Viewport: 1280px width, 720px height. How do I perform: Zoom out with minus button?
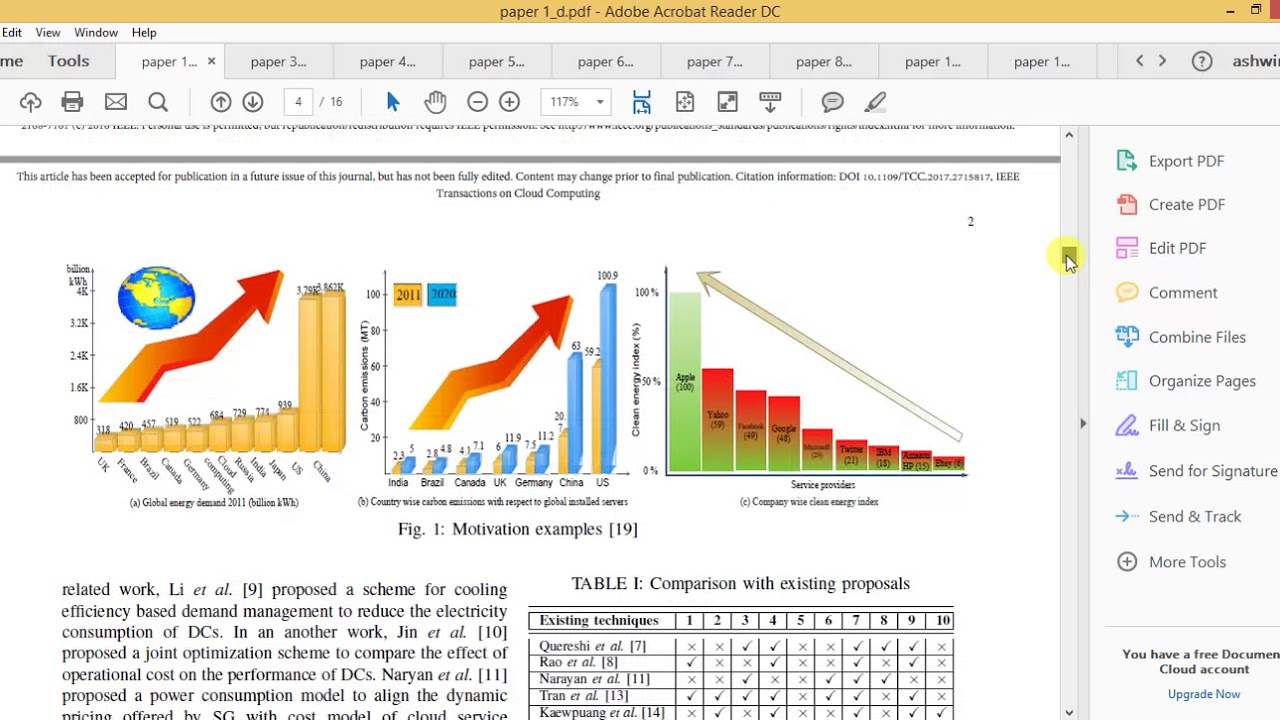(x=478, y=102)
